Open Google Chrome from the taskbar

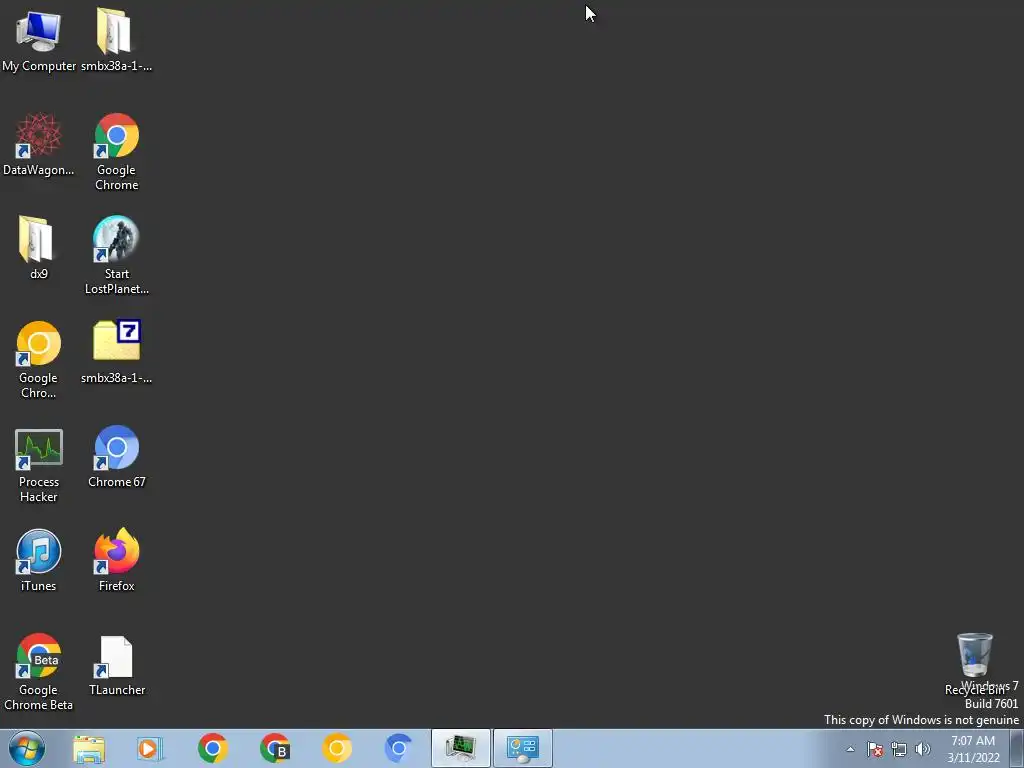[x=212, y=749]
